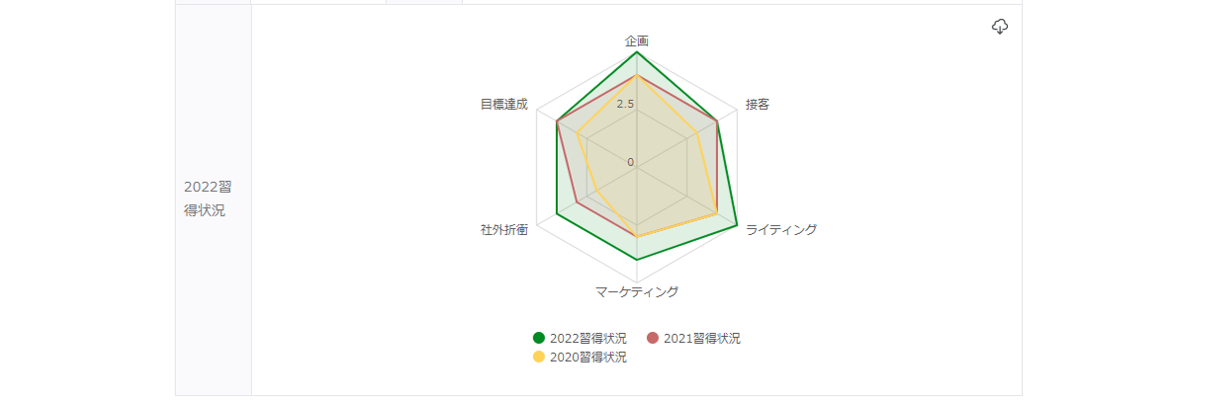Select the ライティング axis label

point(781,229)
